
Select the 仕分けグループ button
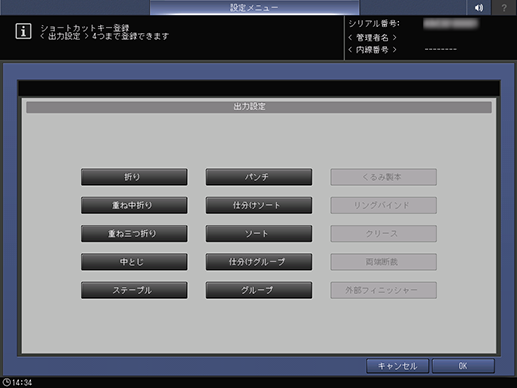[259, 262]
